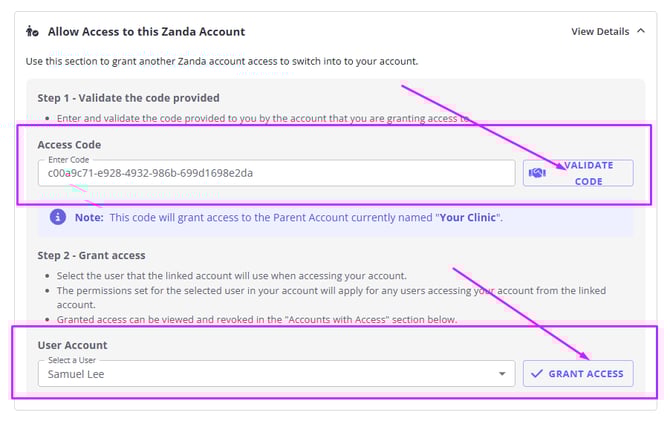This screenshot has height=421, width=670.
Task: Click the Access Code section label
Action: pos(70,144)
